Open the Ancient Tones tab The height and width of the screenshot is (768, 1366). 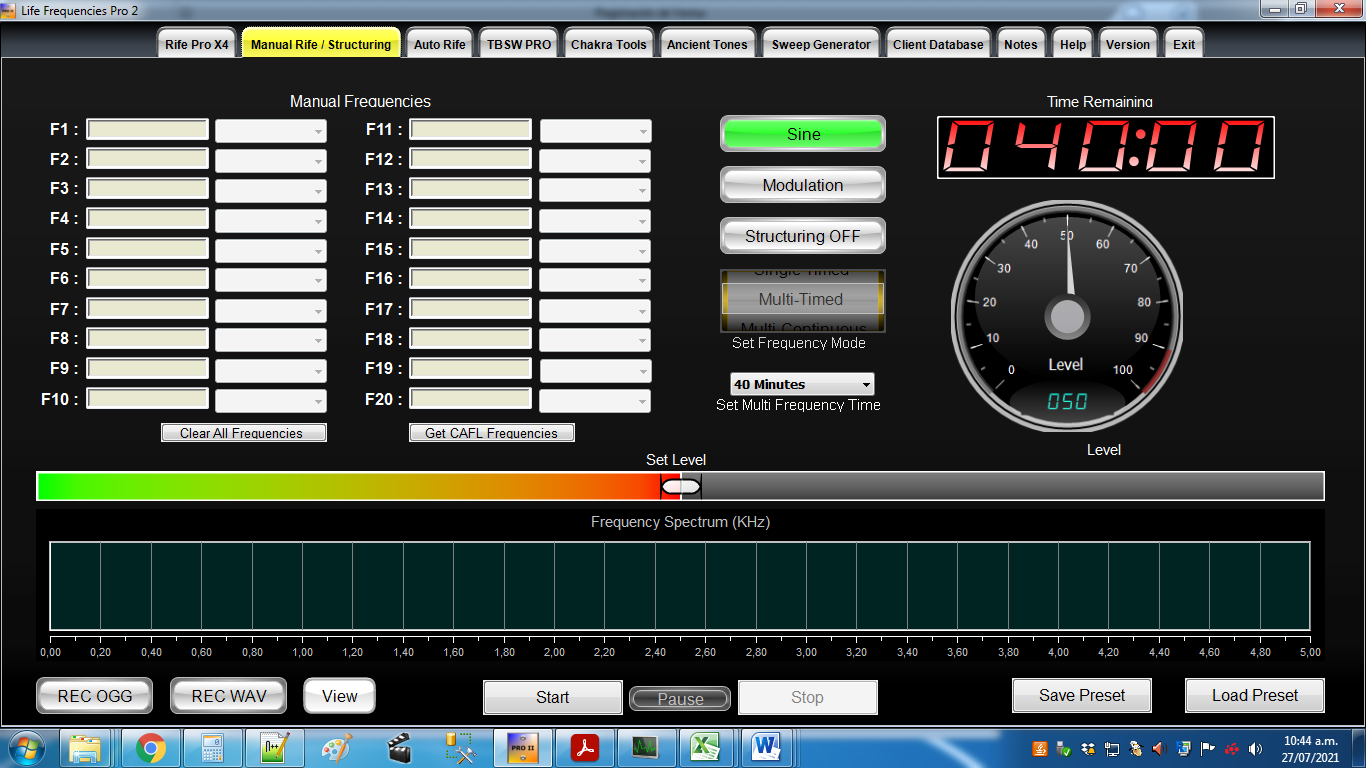[707, 44]
